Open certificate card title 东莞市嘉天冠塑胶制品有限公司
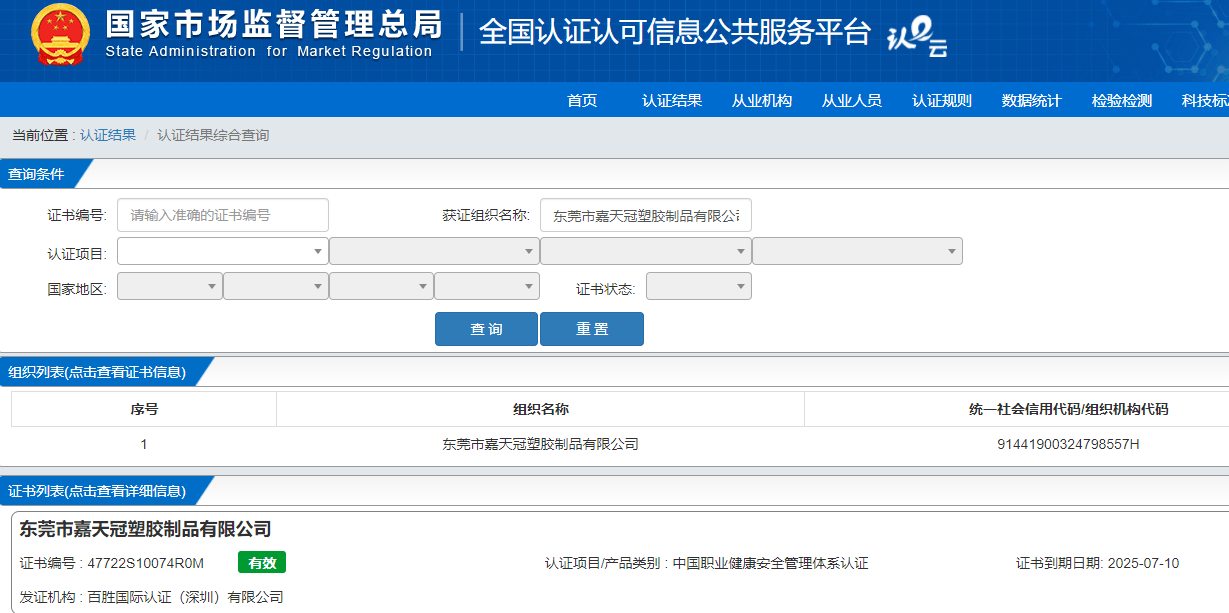Viewport: 1229px width, 613px height. tap(146, 529)
